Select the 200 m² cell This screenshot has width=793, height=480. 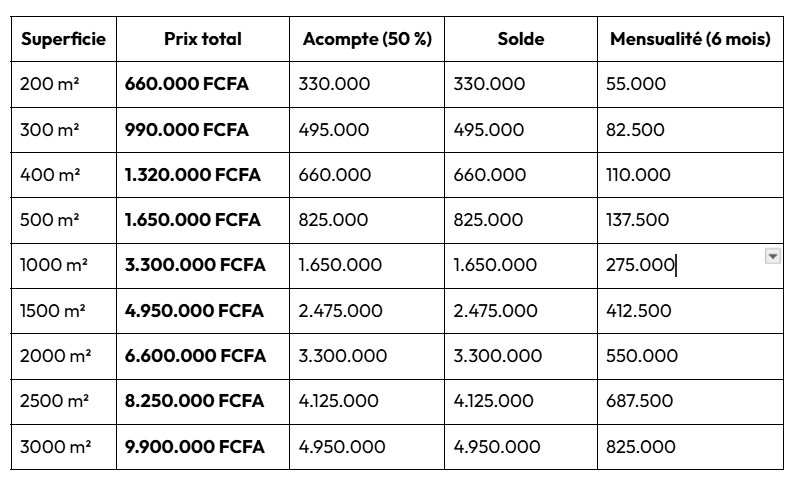pos(64,84)
